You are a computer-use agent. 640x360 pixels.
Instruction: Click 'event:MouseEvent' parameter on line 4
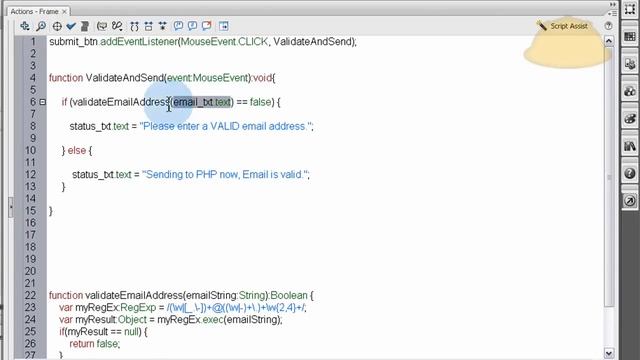pyautogui.click(x=207, y=78)
